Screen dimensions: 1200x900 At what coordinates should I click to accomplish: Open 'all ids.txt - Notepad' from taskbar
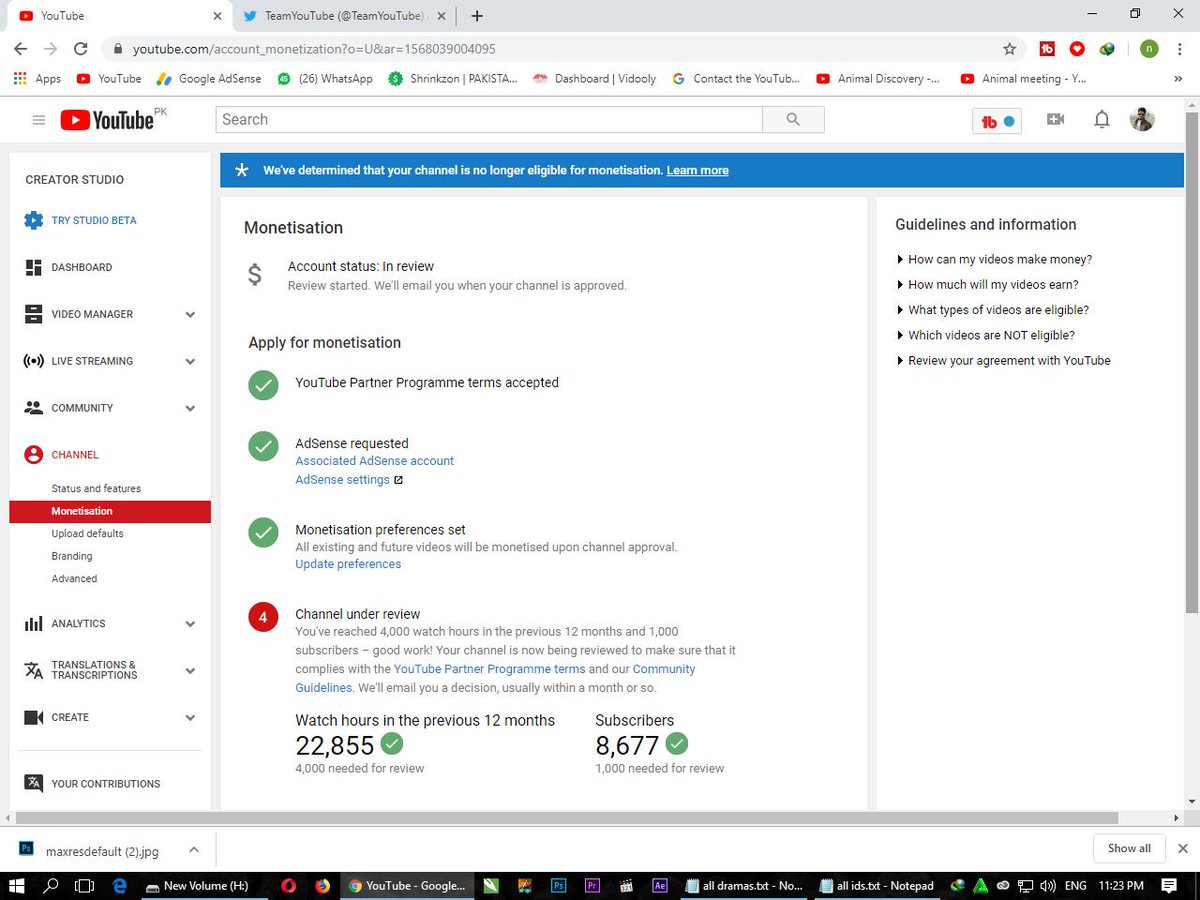(x=878, y=885)
